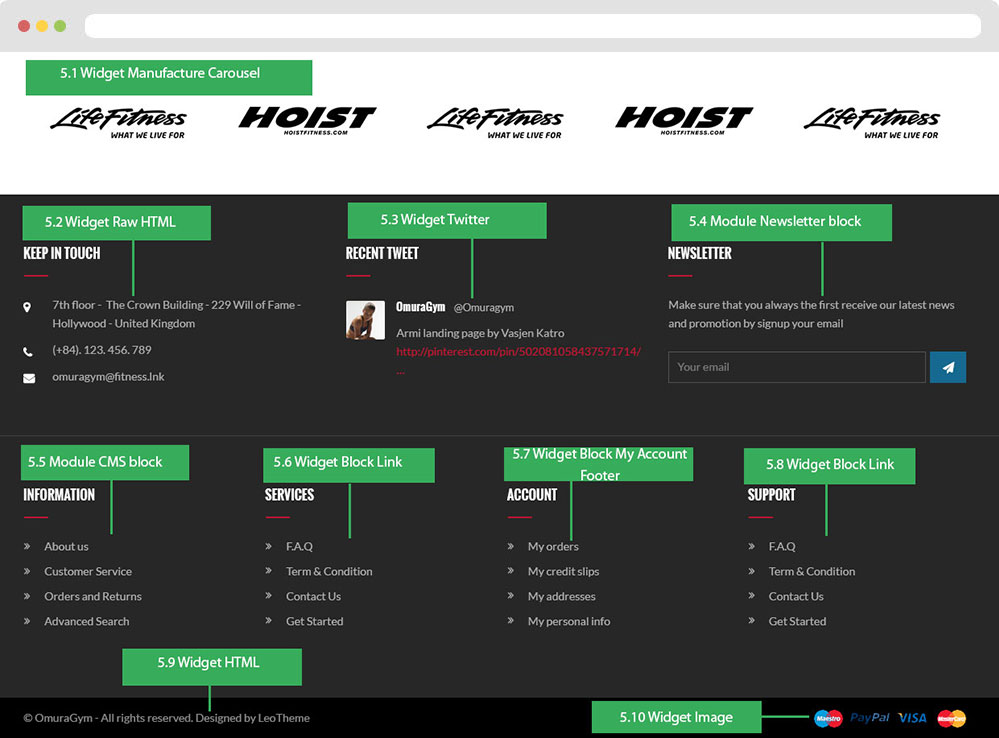Click the first HOIST brand logo
The height and width of the screenshot is (738, 999).
307,120
